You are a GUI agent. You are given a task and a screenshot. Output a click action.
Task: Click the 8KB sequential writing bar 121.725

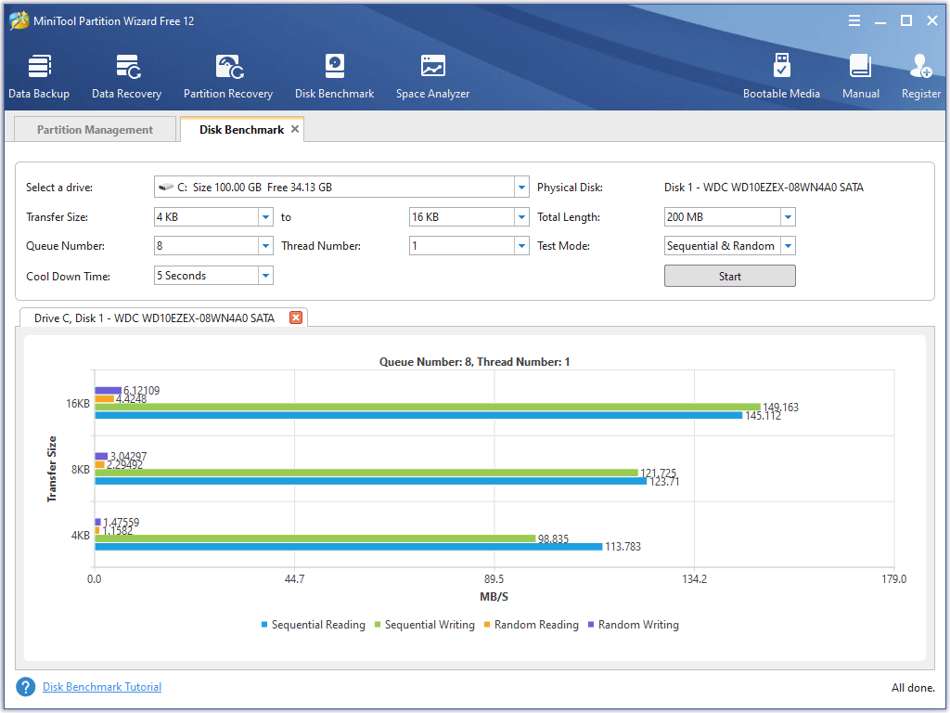[367, 473]
